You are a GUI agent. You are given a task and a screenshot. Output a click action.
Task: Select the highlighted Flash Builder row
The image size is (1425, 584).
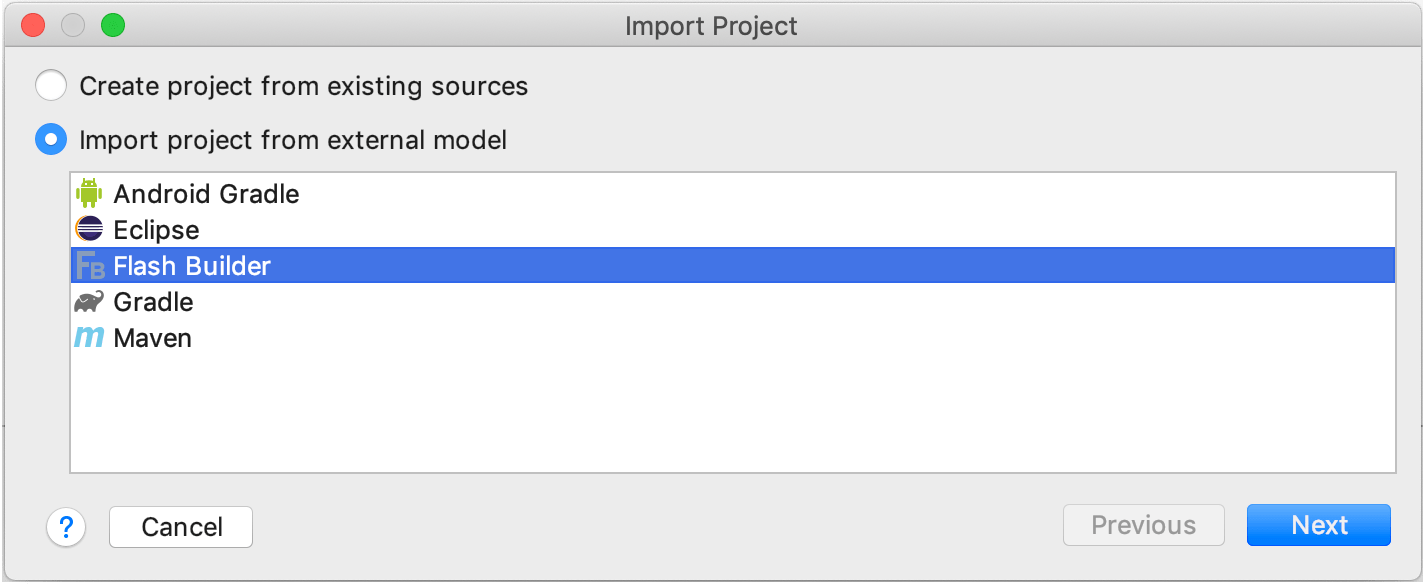[x=733, y=266]
